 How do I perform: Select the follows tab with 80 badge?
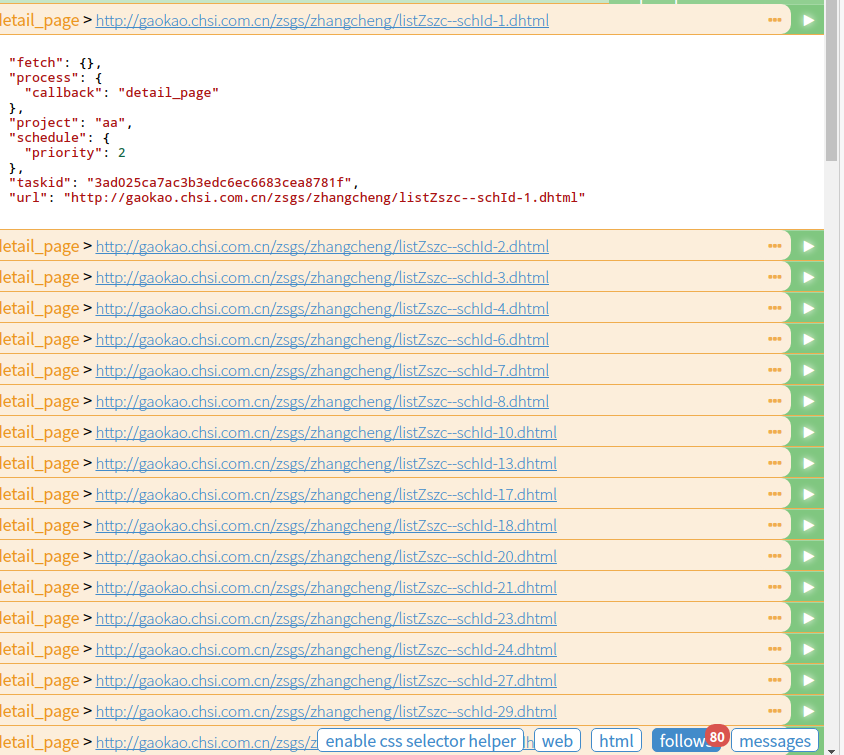[683, 741]
